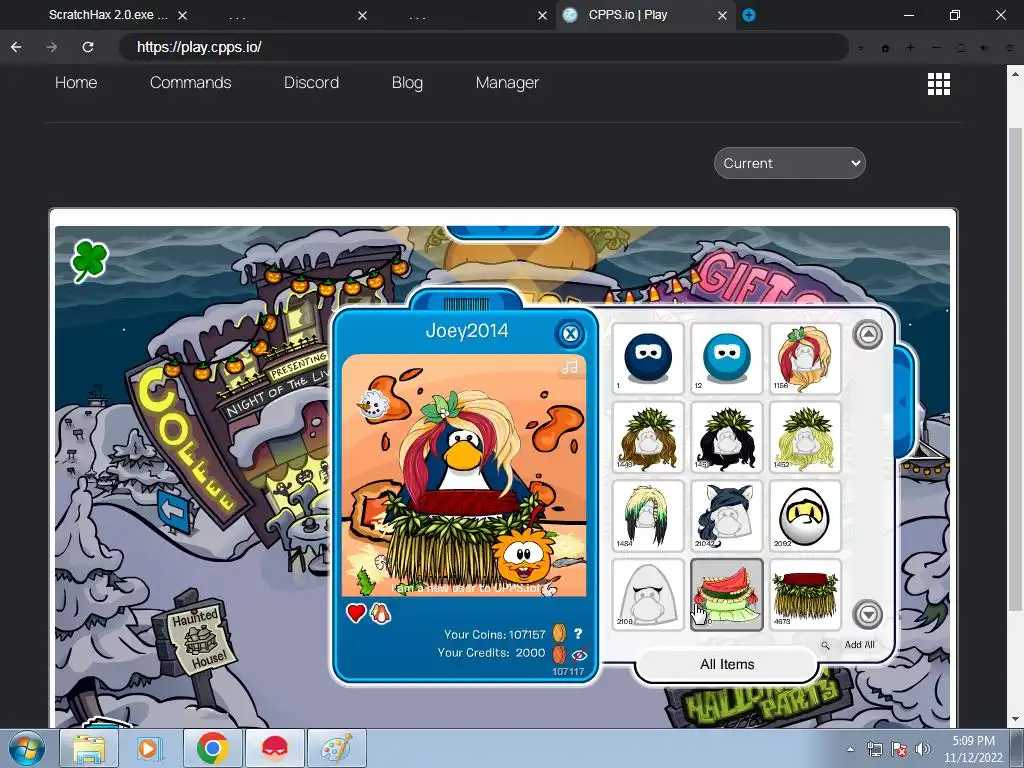This screenshot has width=1024, height=768.
Task: Reload the current page
Action: (88, 47)
